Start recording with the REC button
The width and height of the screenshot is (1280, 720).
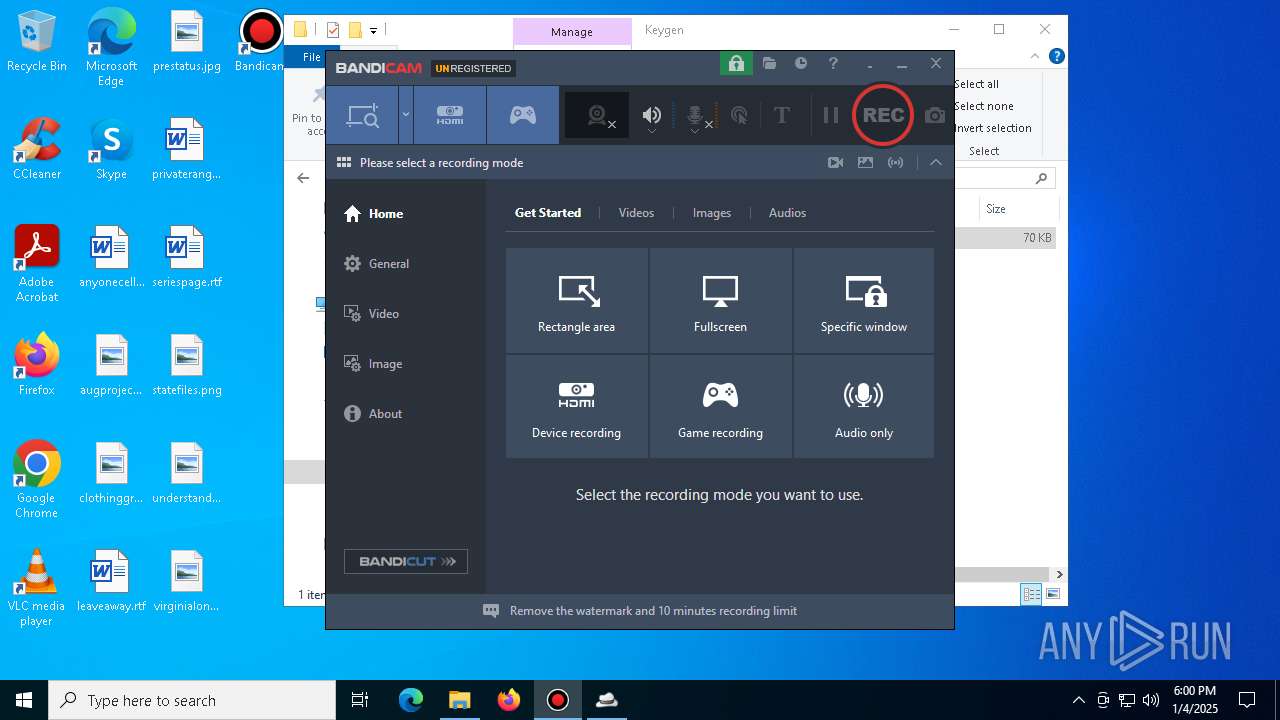[x=883, y=115]
